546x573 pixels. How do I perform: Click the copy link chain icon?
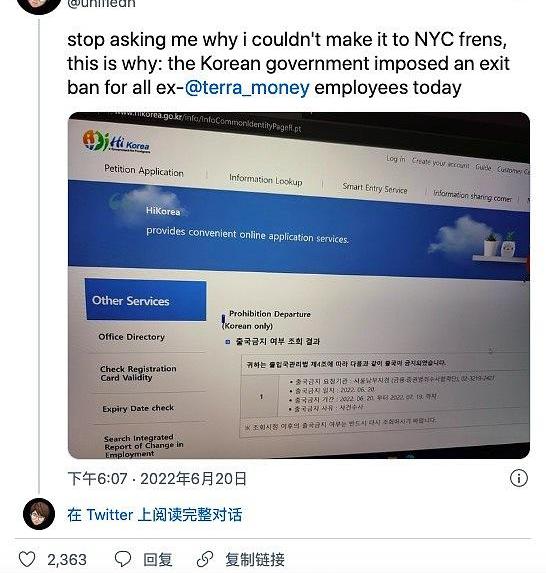(205, 559)
